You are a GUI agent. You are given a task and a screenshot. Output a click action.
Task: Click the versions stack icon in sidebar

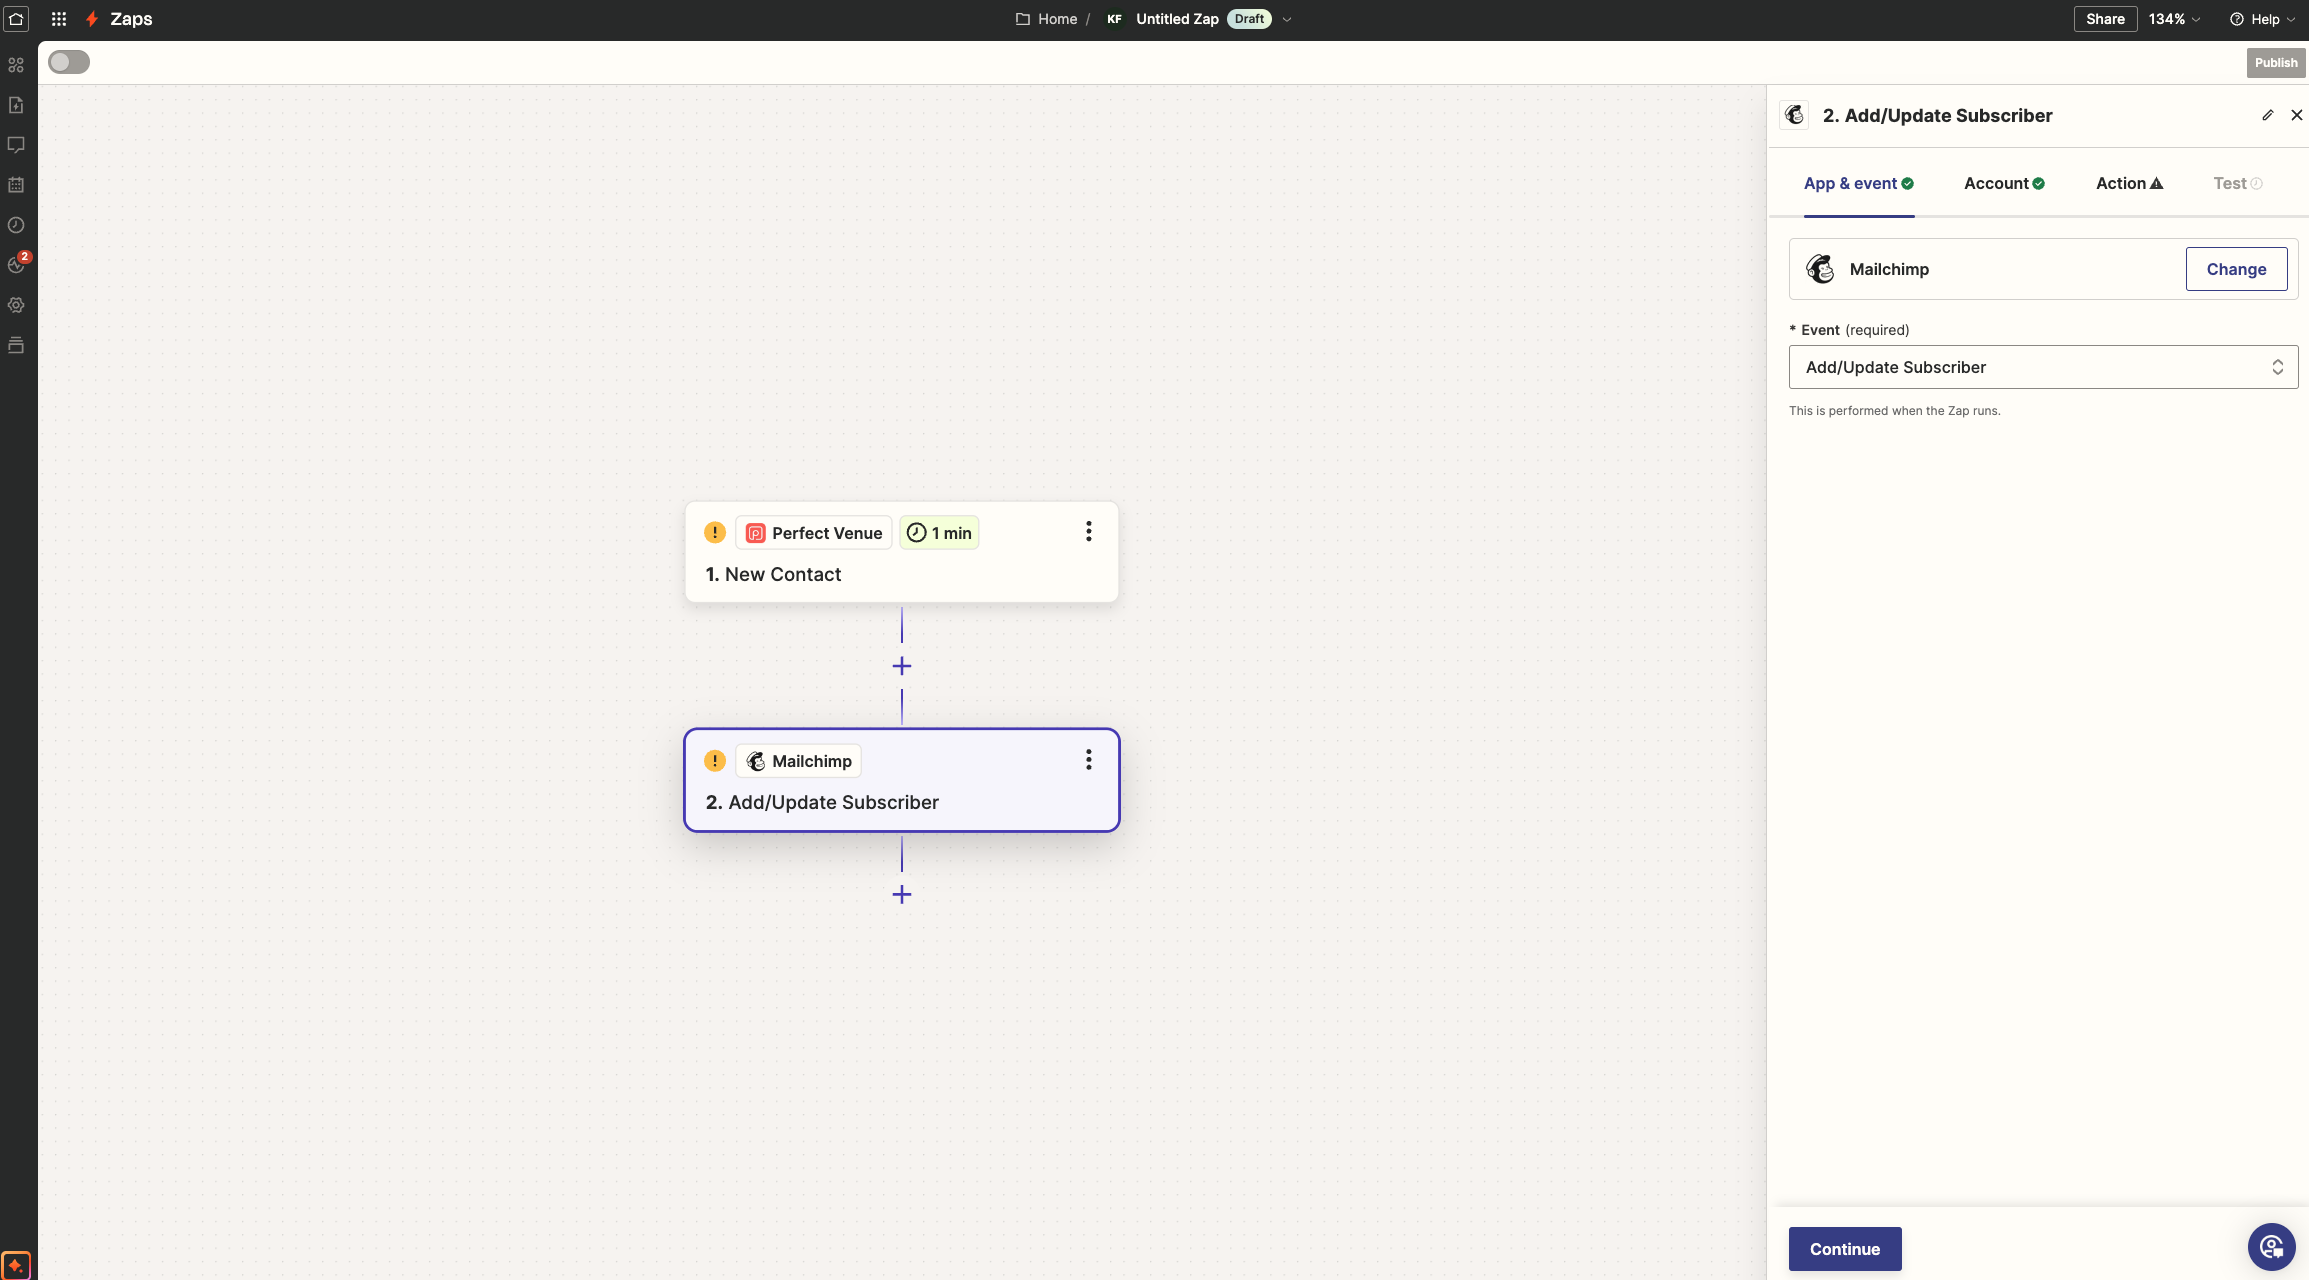[16, 345]
